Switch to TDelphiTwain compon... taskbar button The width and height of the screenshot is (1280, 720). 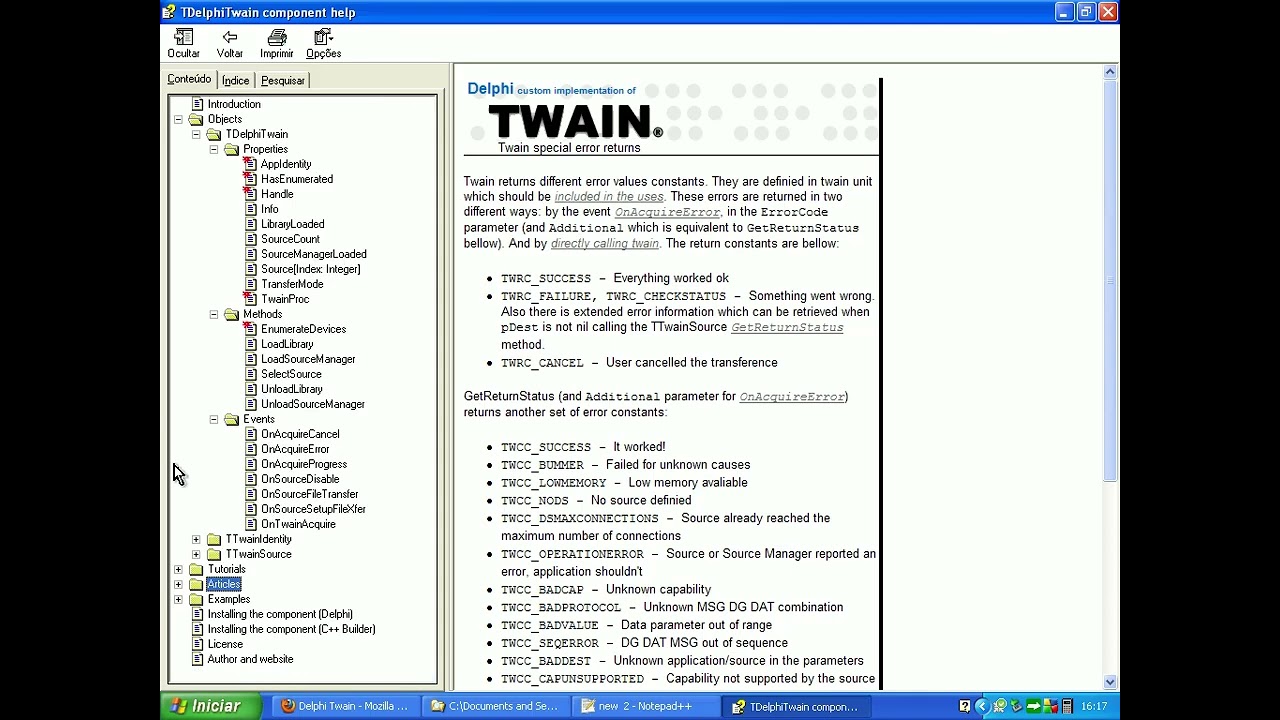795,706
